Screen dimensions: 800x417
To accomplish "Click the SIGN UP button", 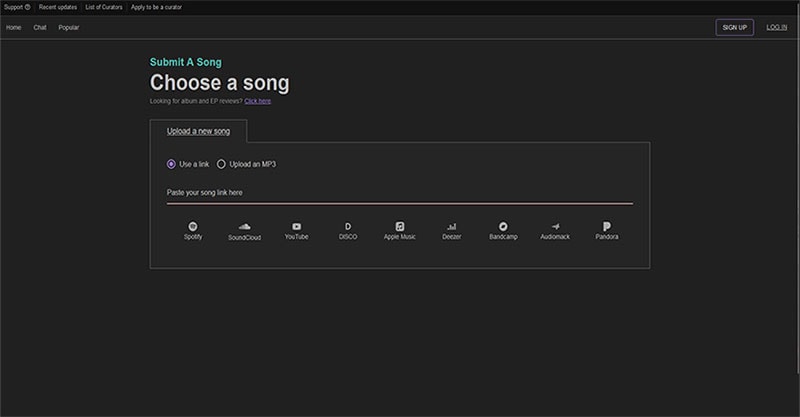I will pyautogui.click(x=735, y=28).
